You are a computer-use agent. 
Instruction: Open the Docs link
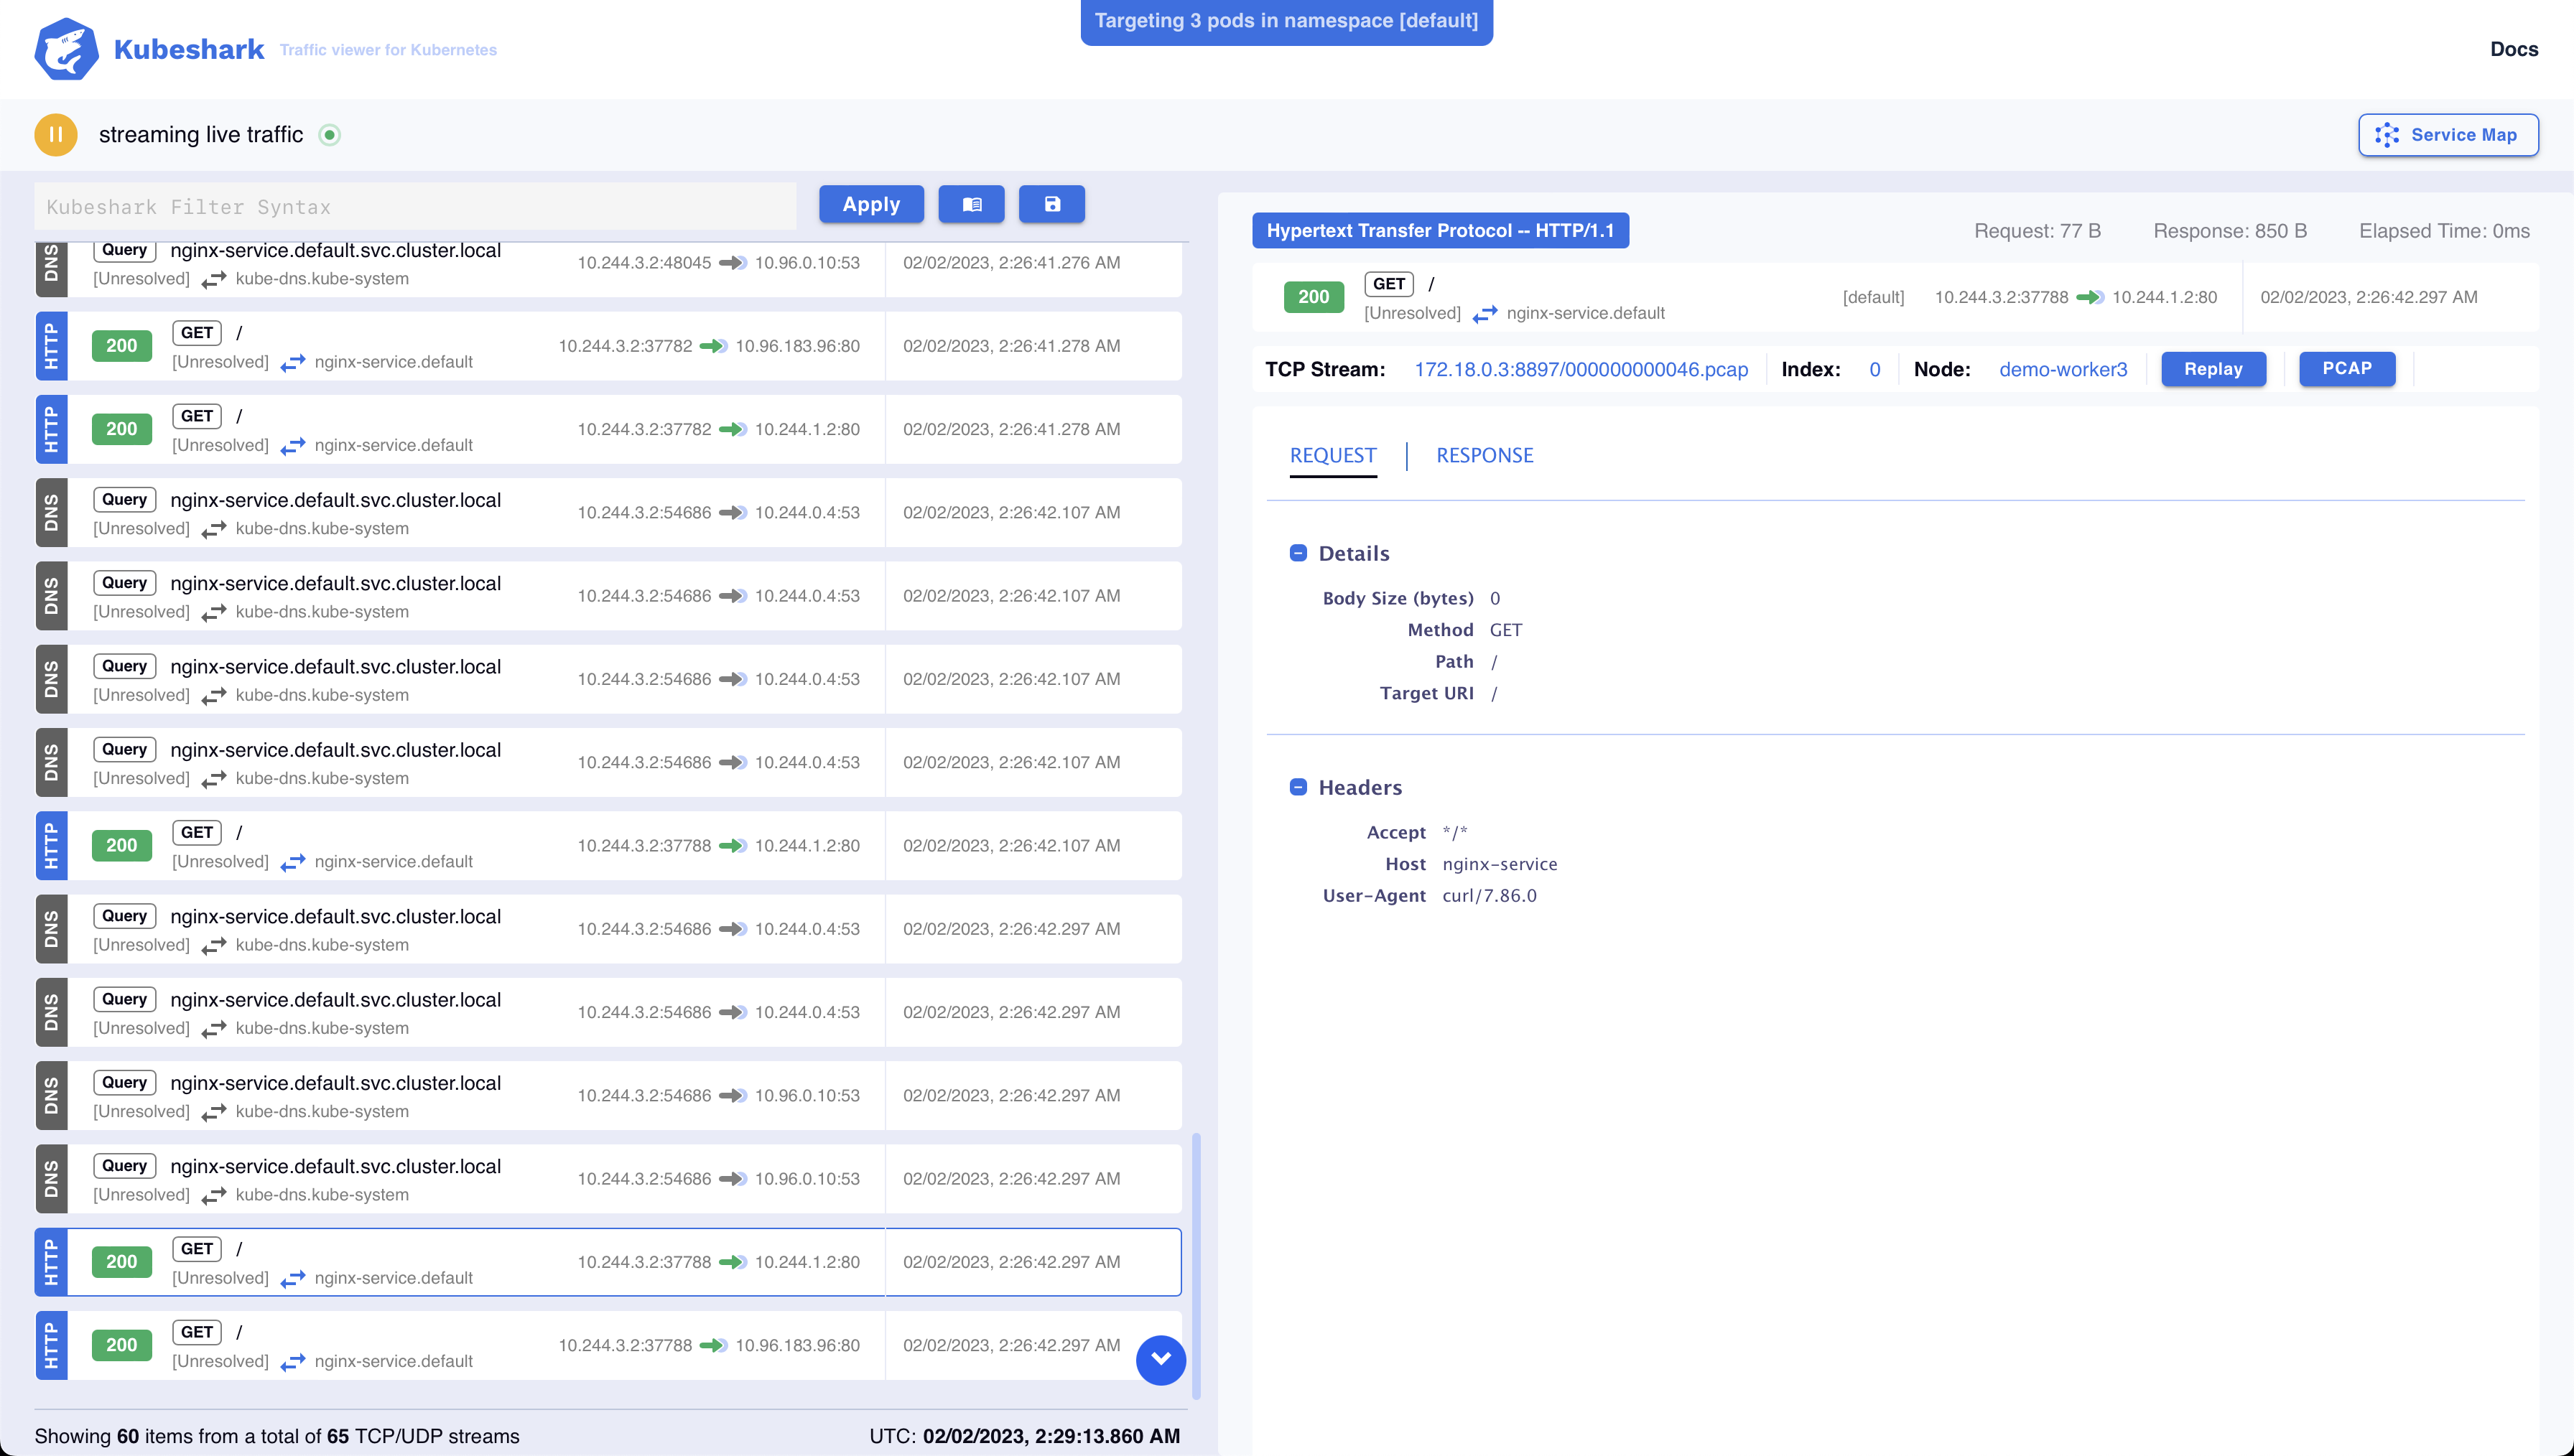pos(2513,49)
